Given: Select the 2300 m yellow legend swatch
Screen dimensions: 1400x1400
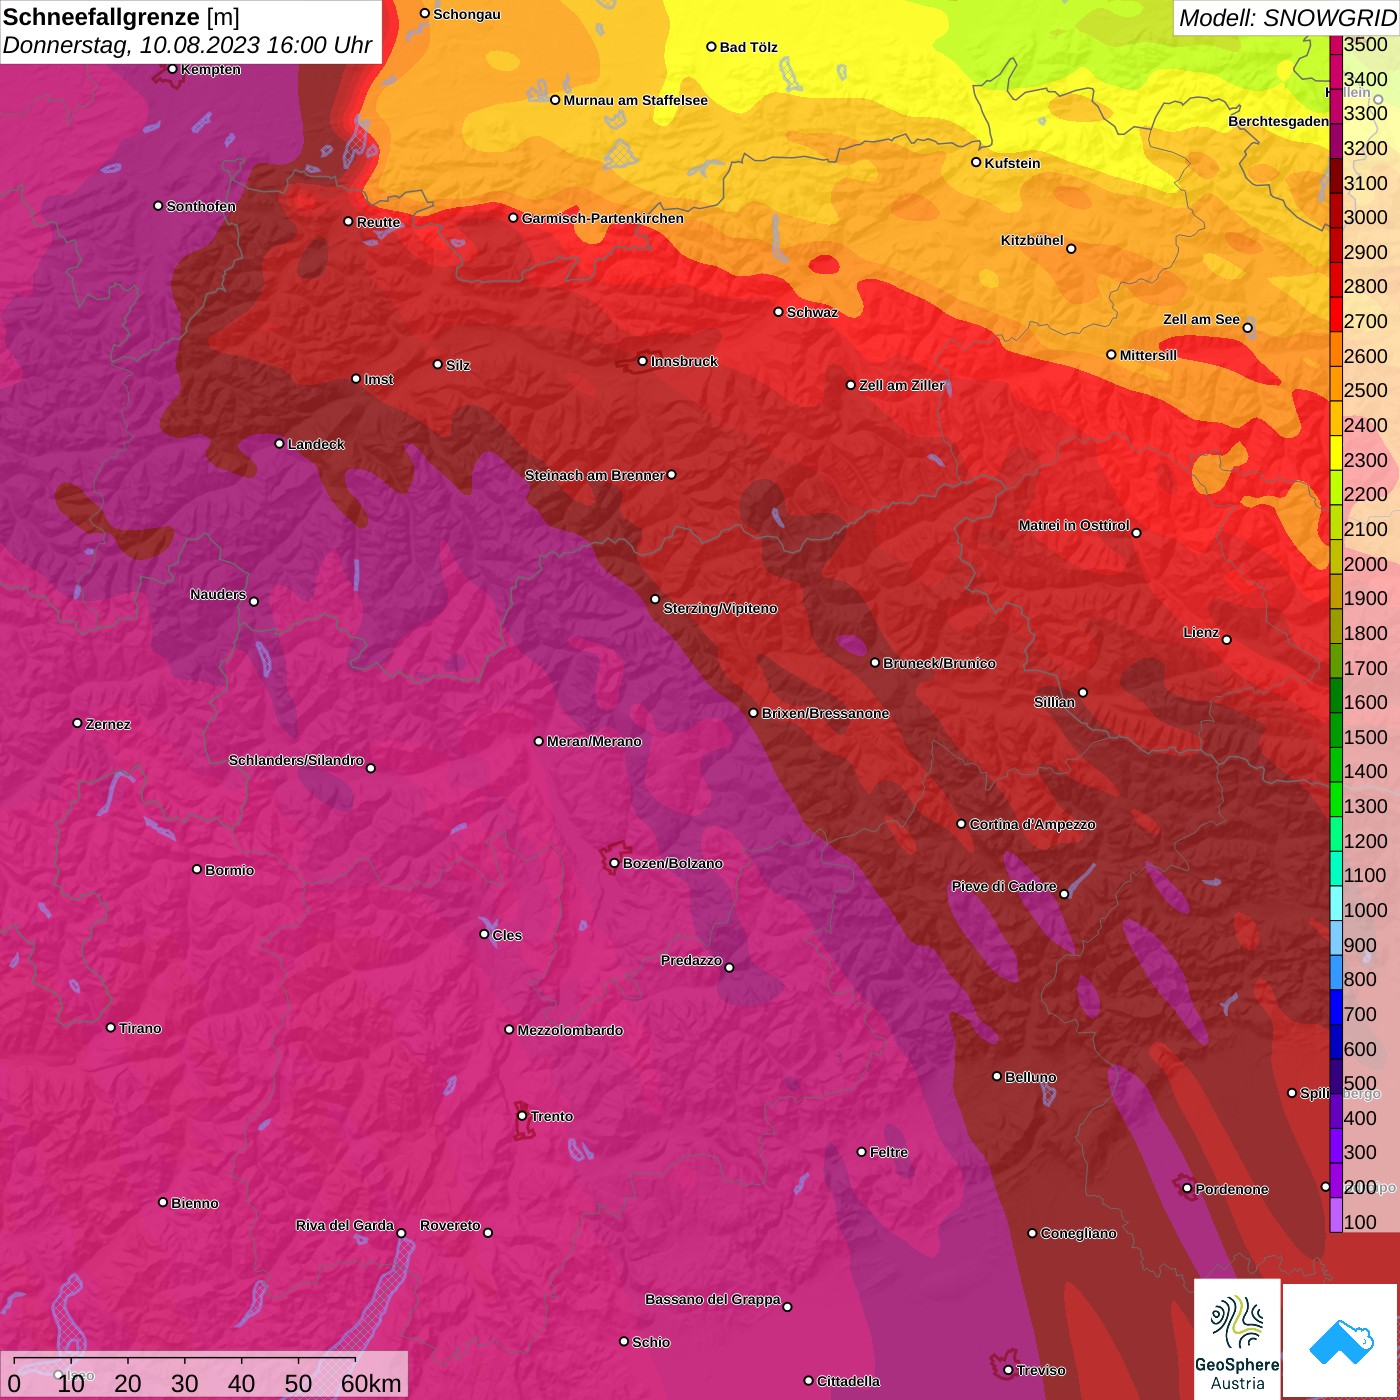Looking at the screenshot, I should tap(1336, 453).
